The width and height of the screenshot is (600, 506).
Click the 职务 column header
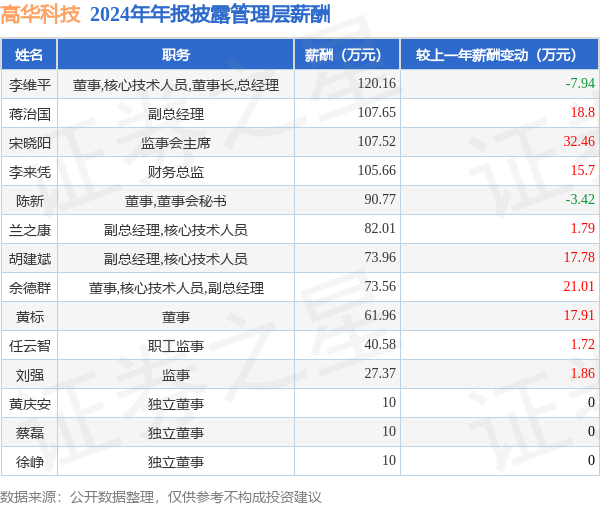coord(176,55)
